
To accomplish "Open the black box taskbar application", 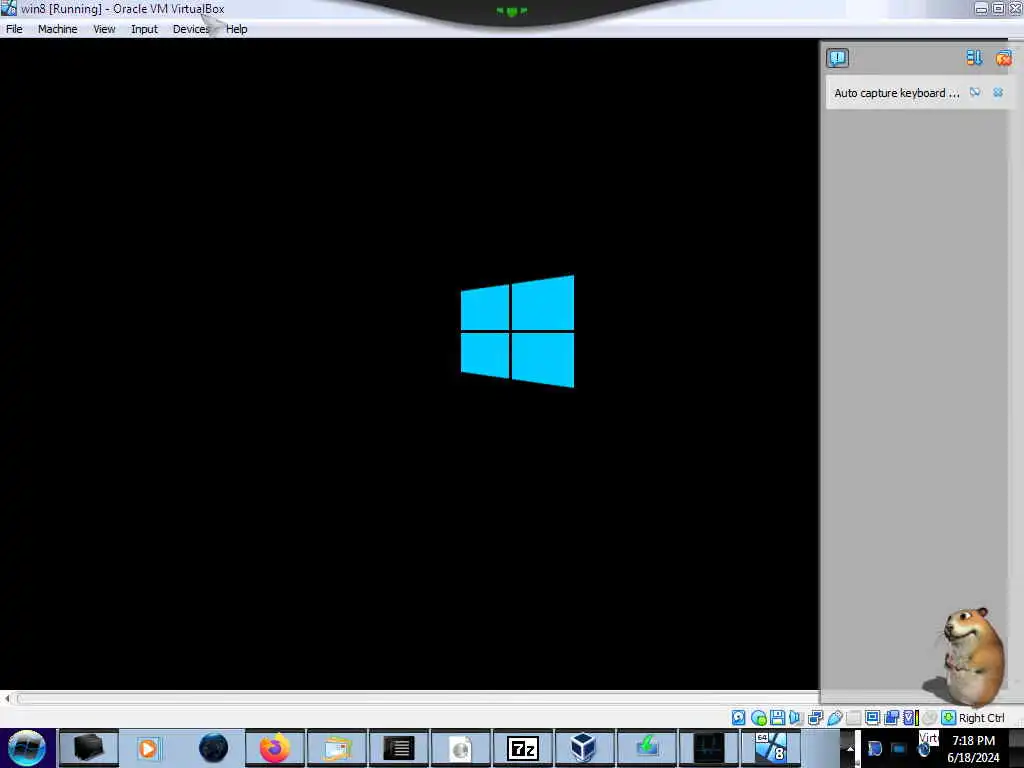I will (x=89, y=748).
